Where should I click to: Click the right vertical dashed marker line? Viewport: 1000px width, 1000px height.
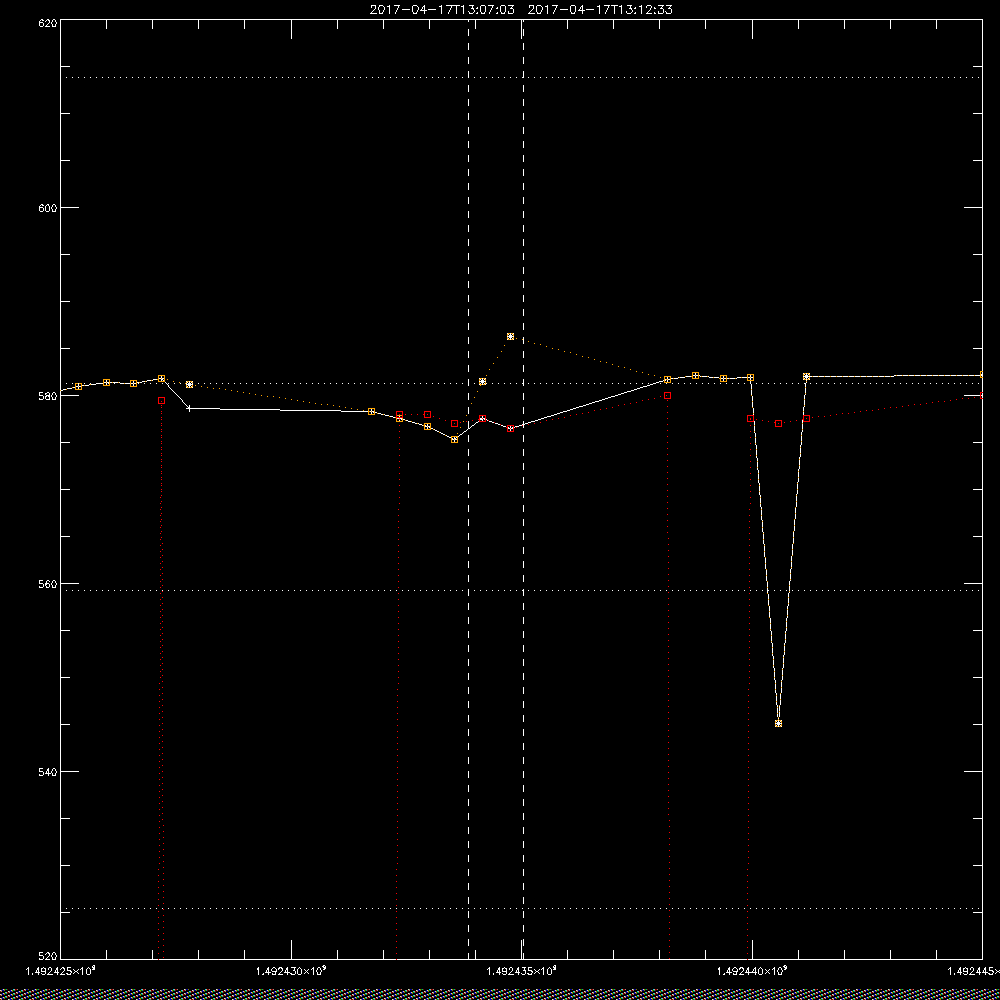[x=524, y=489]
